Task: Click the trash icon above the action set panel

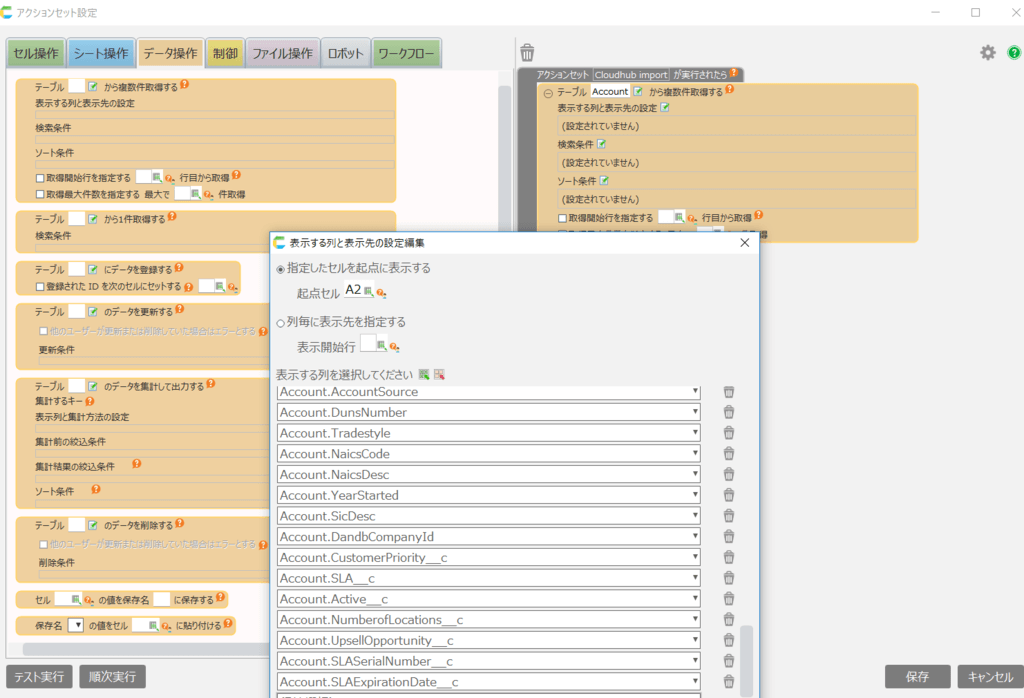Action: (527, 52)
